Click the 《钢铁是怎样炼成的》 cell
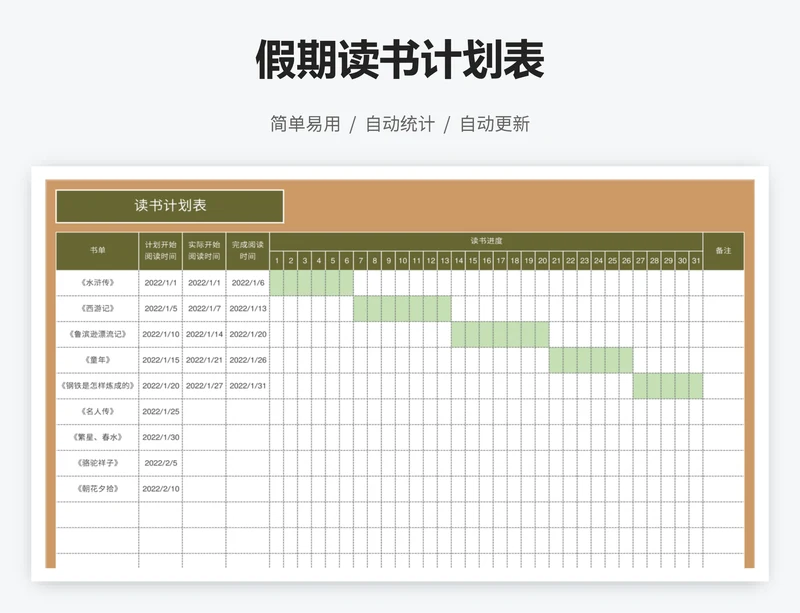This screenshot has height=613, width=800. pyautogui.click(x=97, y=386)
